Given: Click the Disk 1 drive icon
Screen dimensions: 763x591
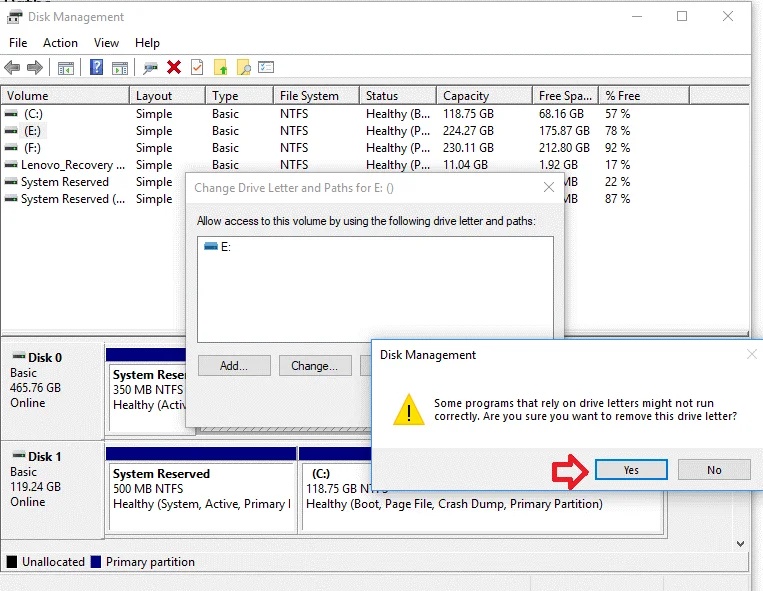Looking at the screenshot, I should [x=18, y=455].
